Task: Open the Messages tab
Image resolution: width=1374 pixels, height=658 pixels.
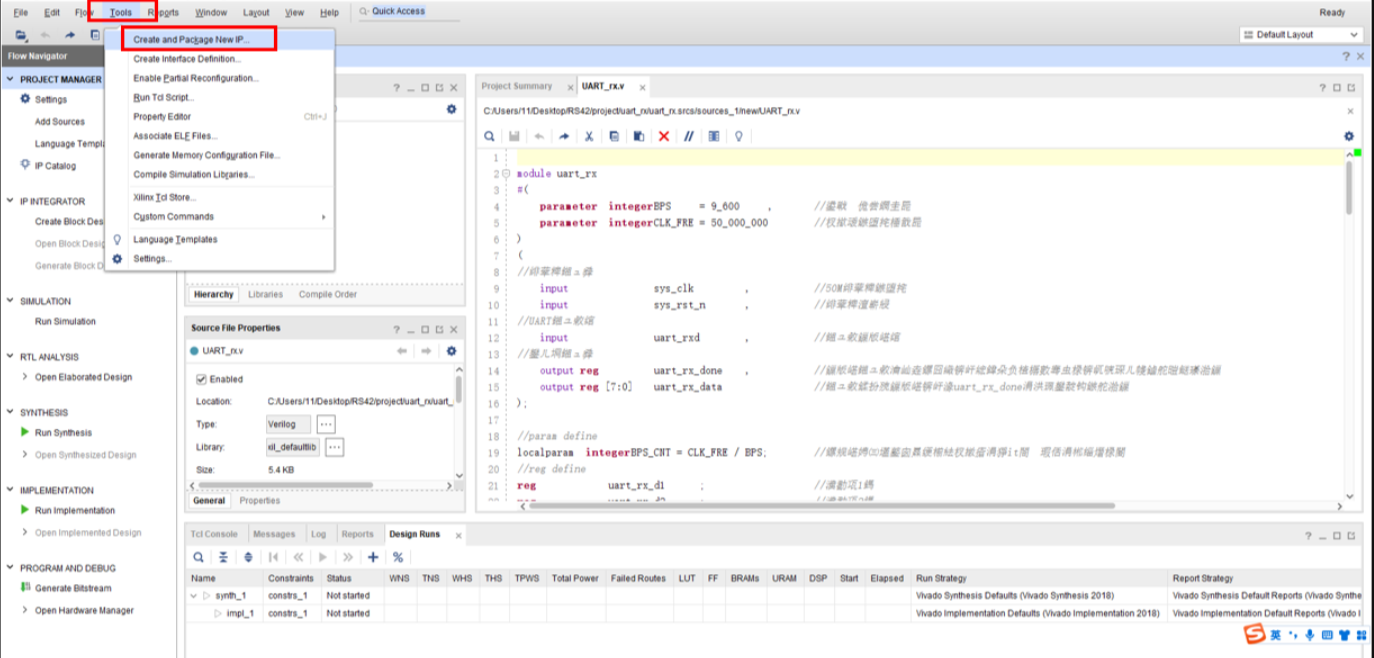Action: 274,534
